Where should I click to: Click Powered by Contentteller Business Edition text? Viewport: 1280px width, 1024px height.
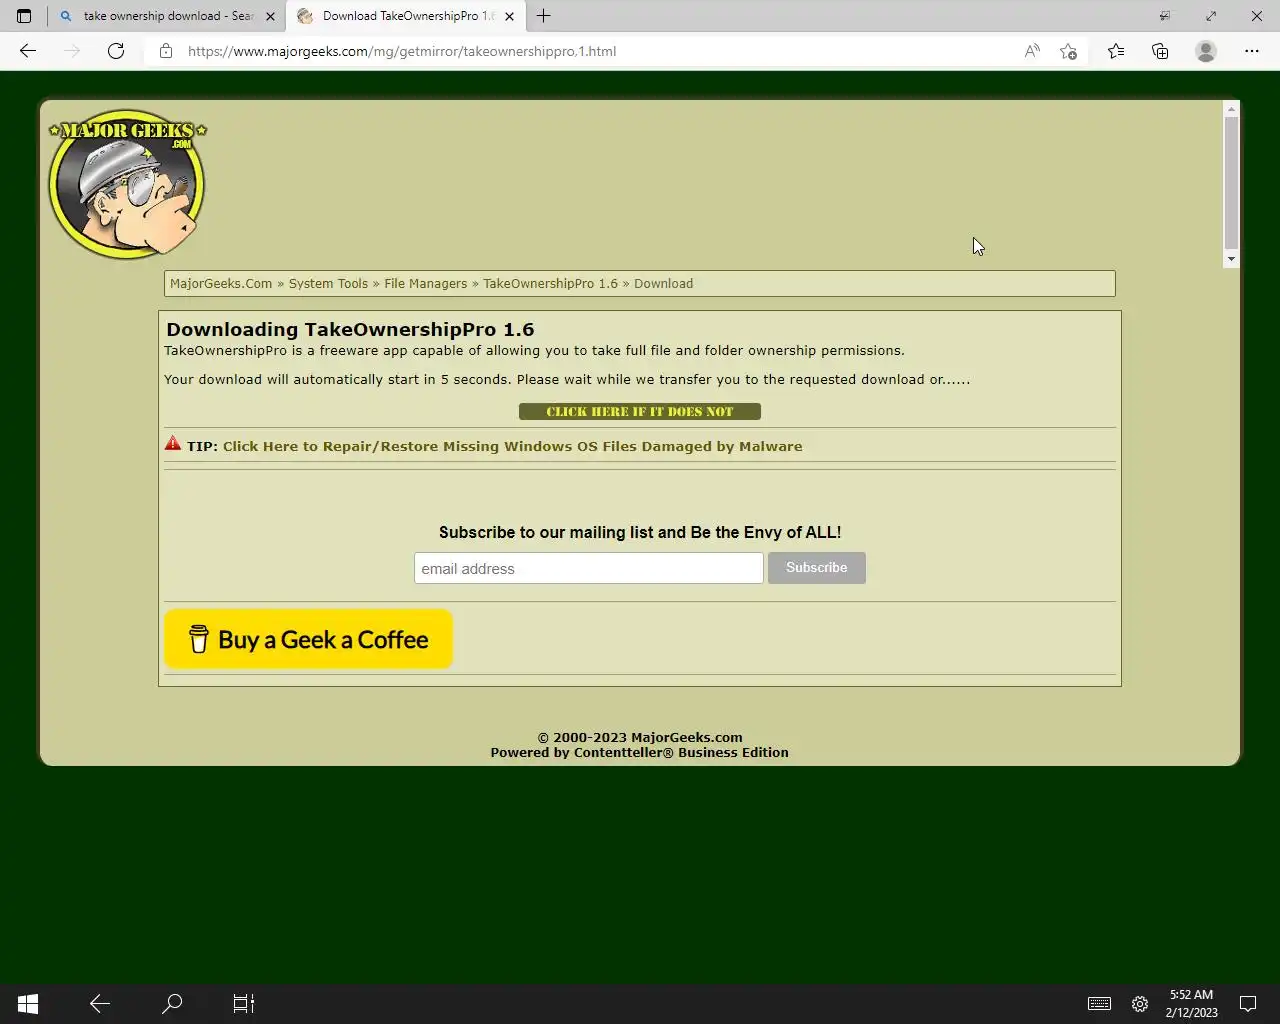(639, 752)
